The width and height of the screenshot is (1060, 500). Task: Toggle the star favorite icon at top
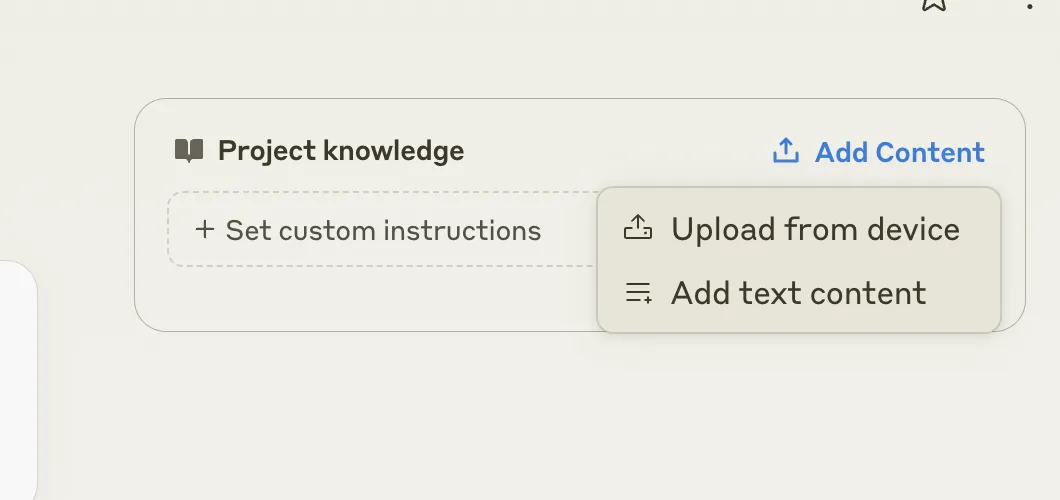pyautogui.click(x=934, y=3)
